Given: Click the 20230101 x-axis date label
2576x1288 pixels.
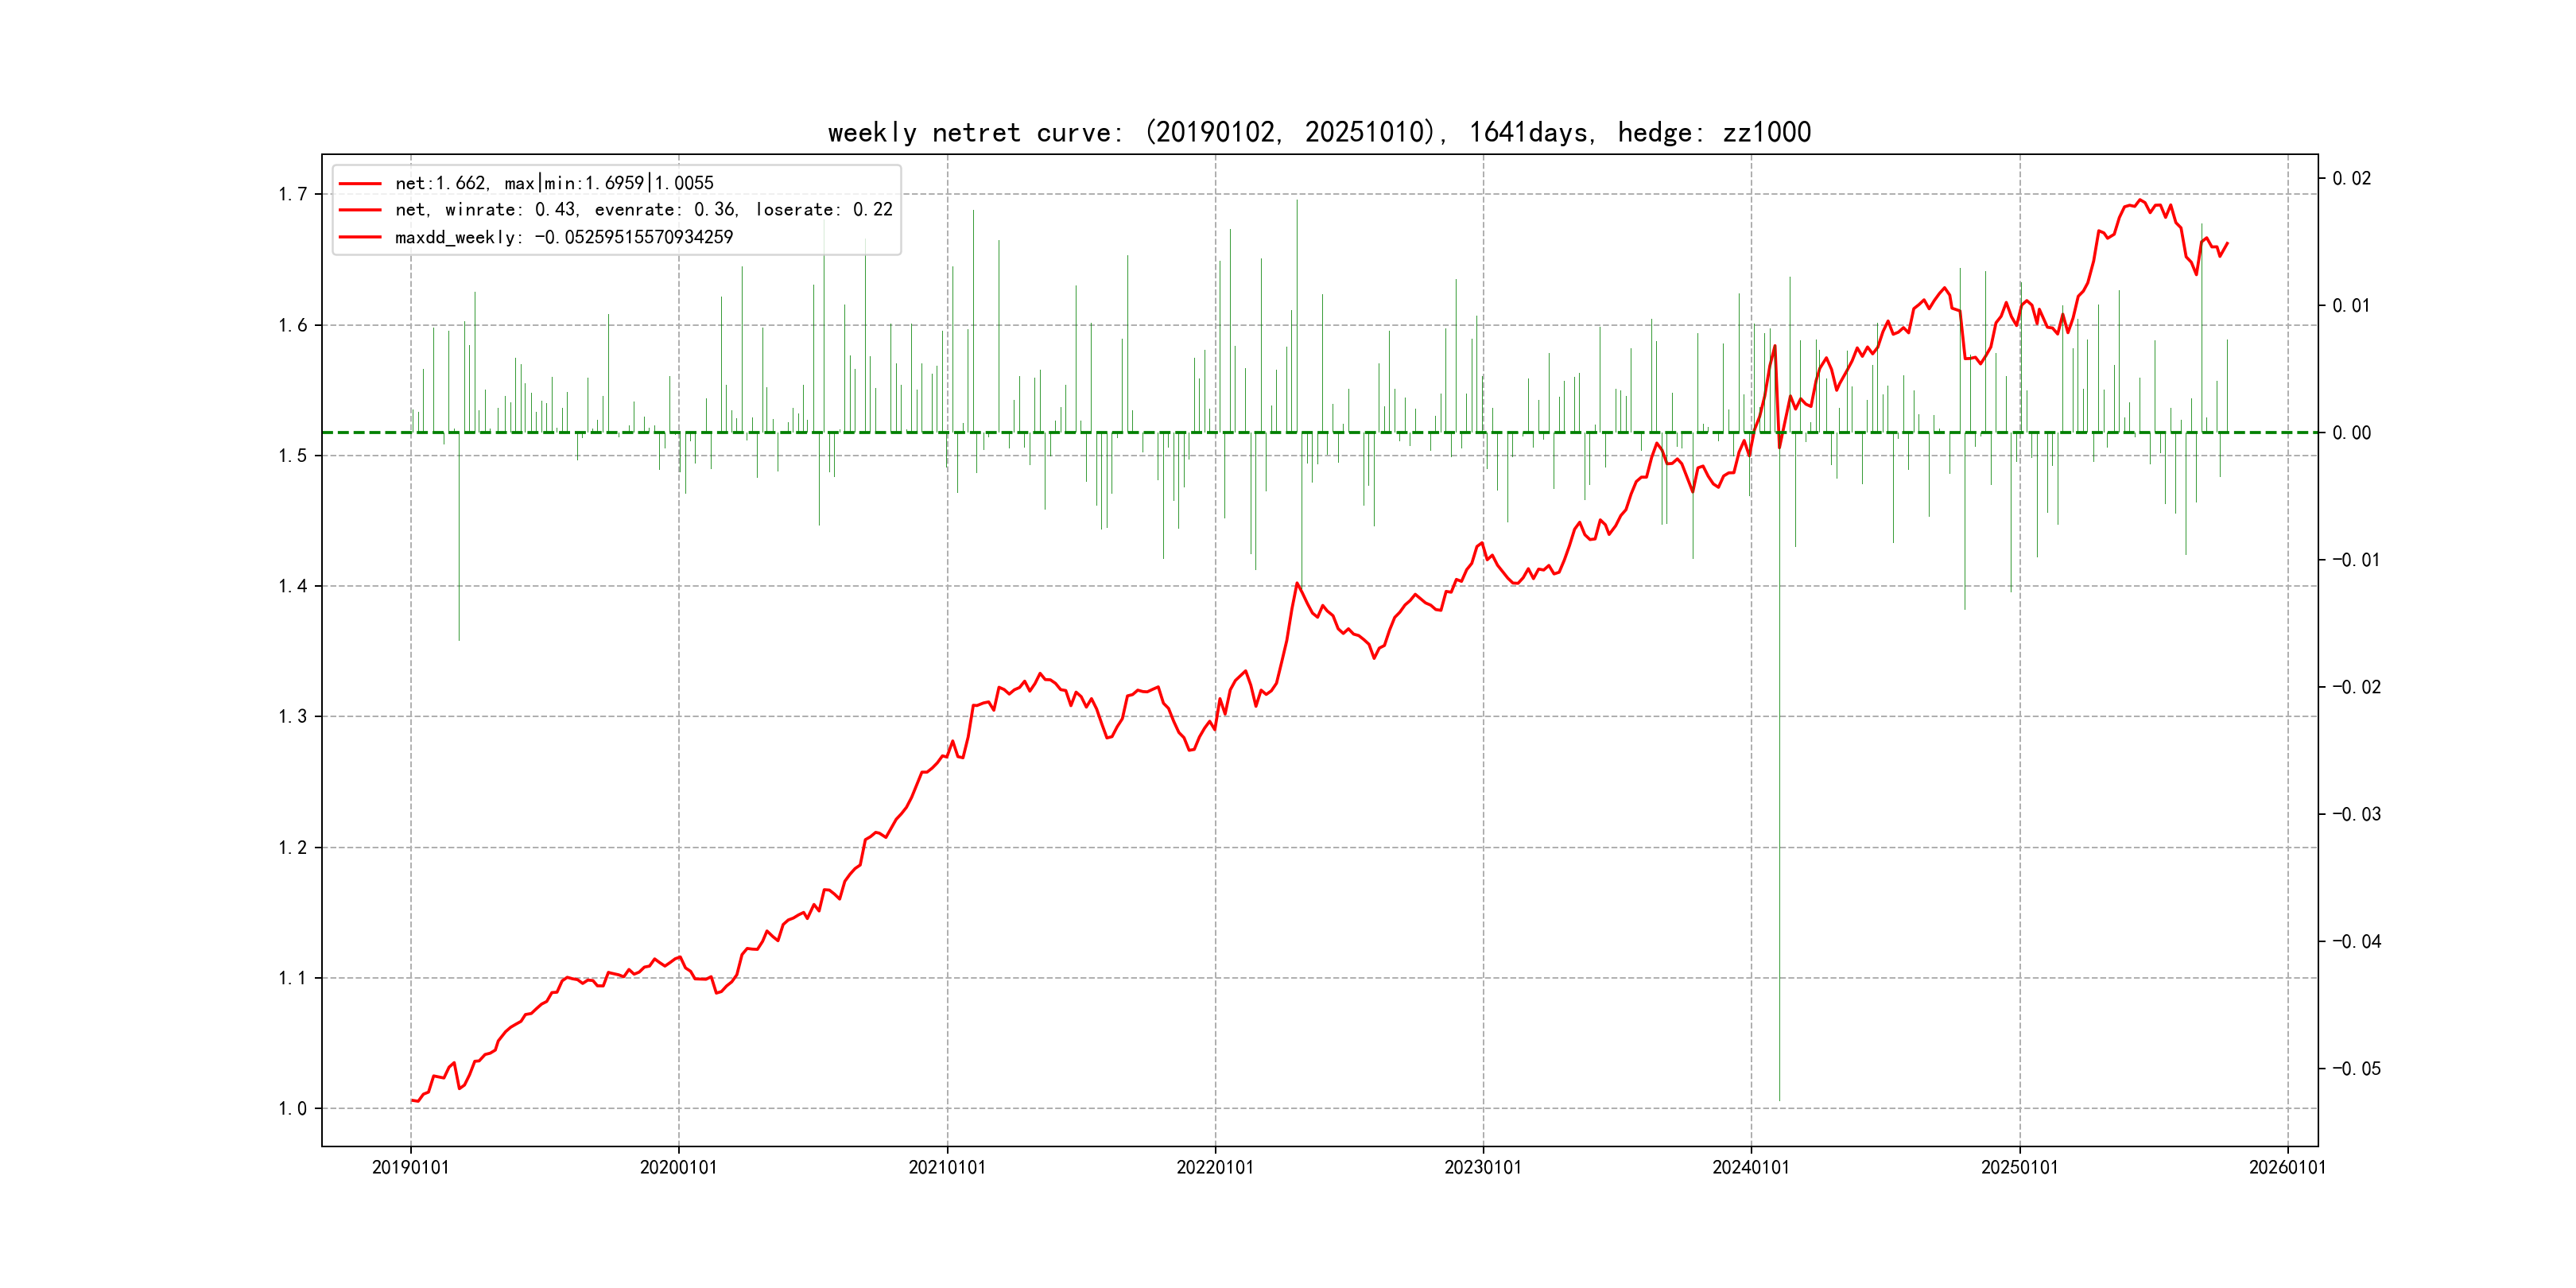Looking at the screenshot, I should pos(1483,1167).
